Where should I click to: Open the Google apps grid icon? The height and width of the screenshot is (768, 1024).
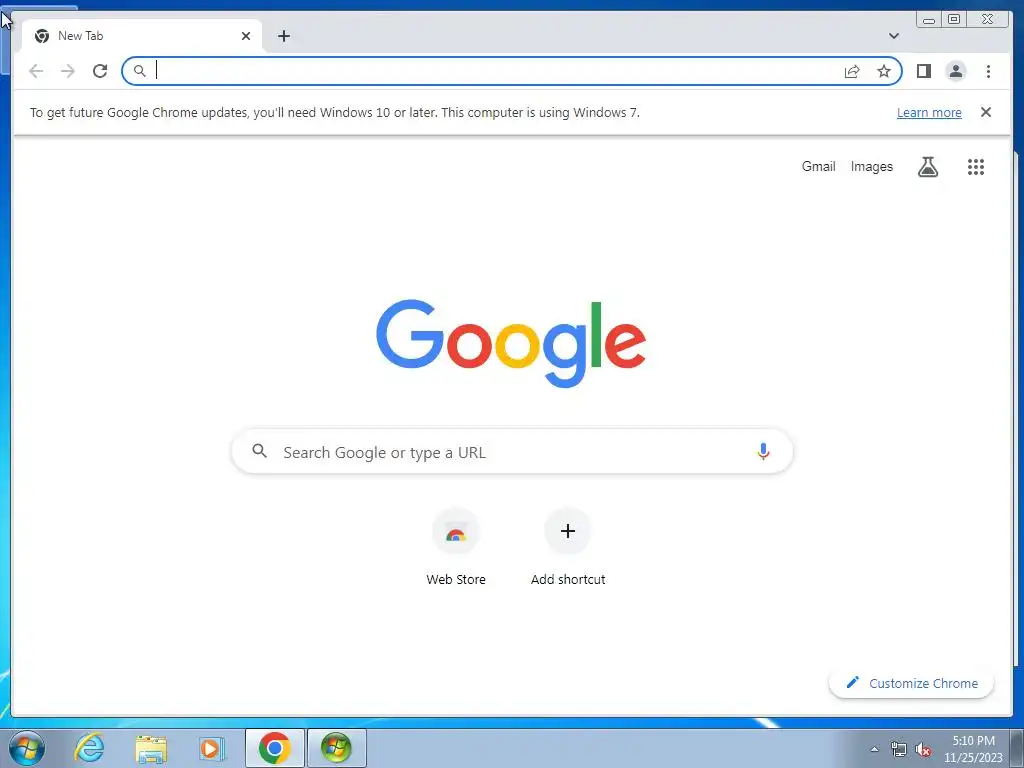[x=975, y=167]
